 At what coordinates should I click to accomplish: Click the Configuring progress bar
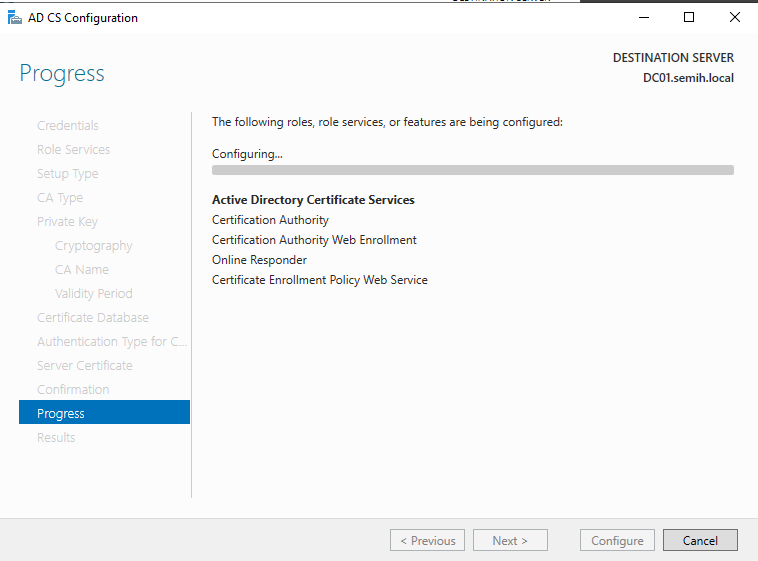pyautogui.click(x=472, y=171)
